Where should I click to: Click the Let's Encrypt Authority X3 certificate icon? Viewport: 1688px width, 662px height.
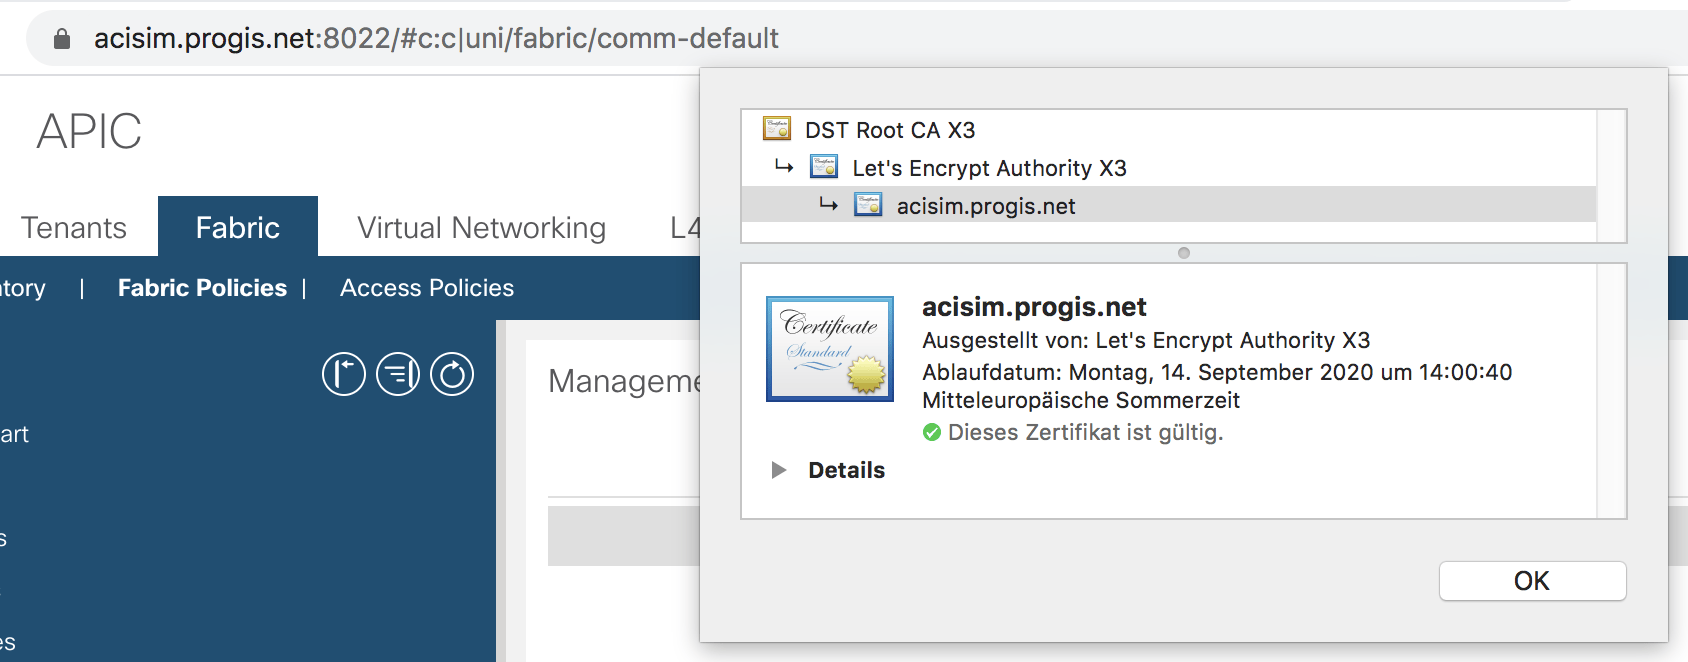point(824,167)
